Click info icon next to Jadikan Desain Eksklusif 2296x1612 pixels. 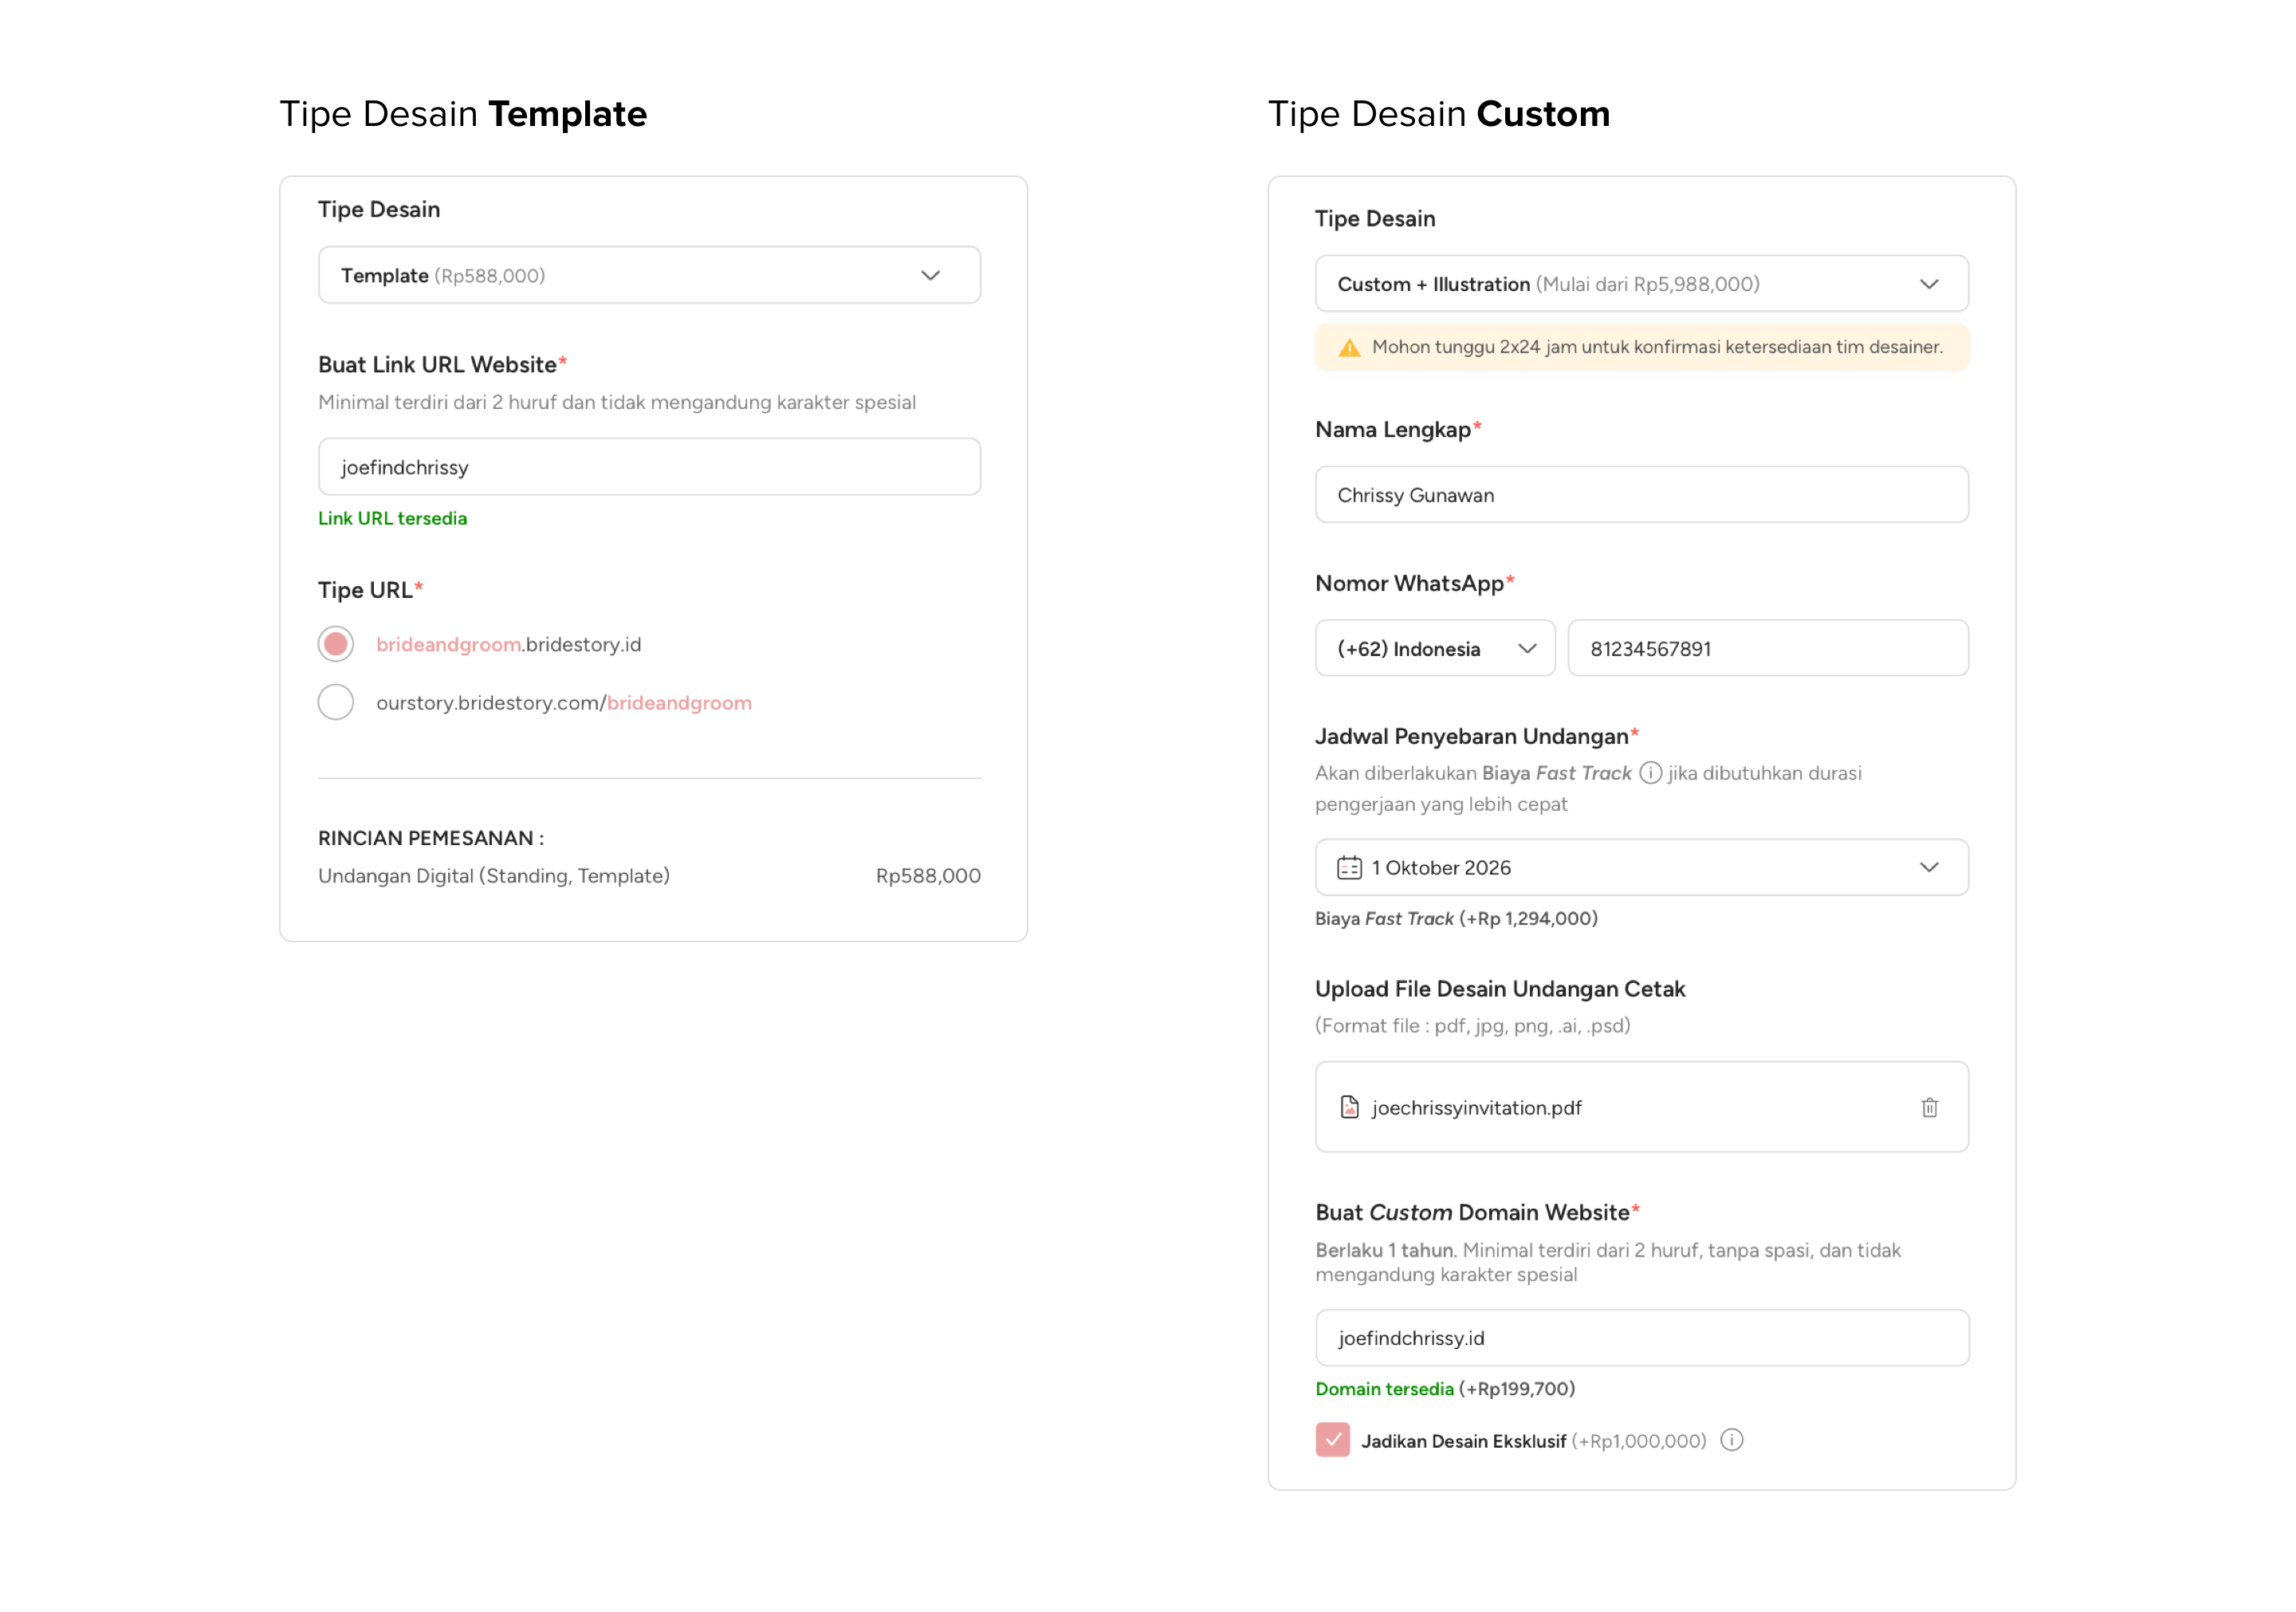(1732, 1440)
